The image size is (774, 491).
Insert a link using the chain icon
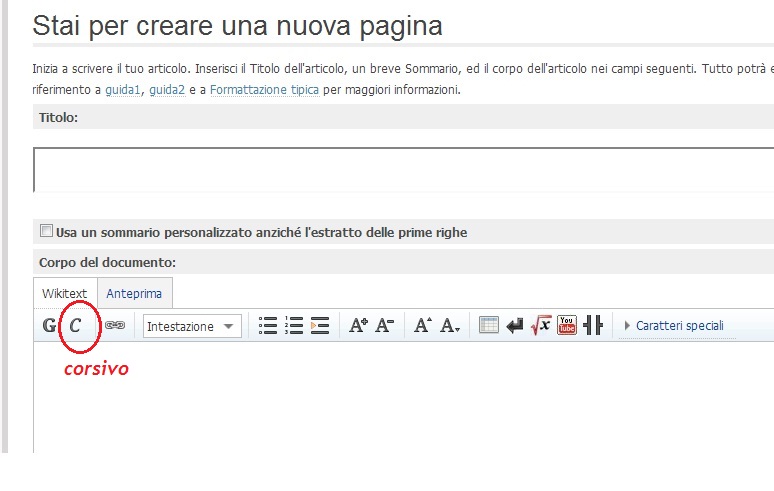(115, 326)
